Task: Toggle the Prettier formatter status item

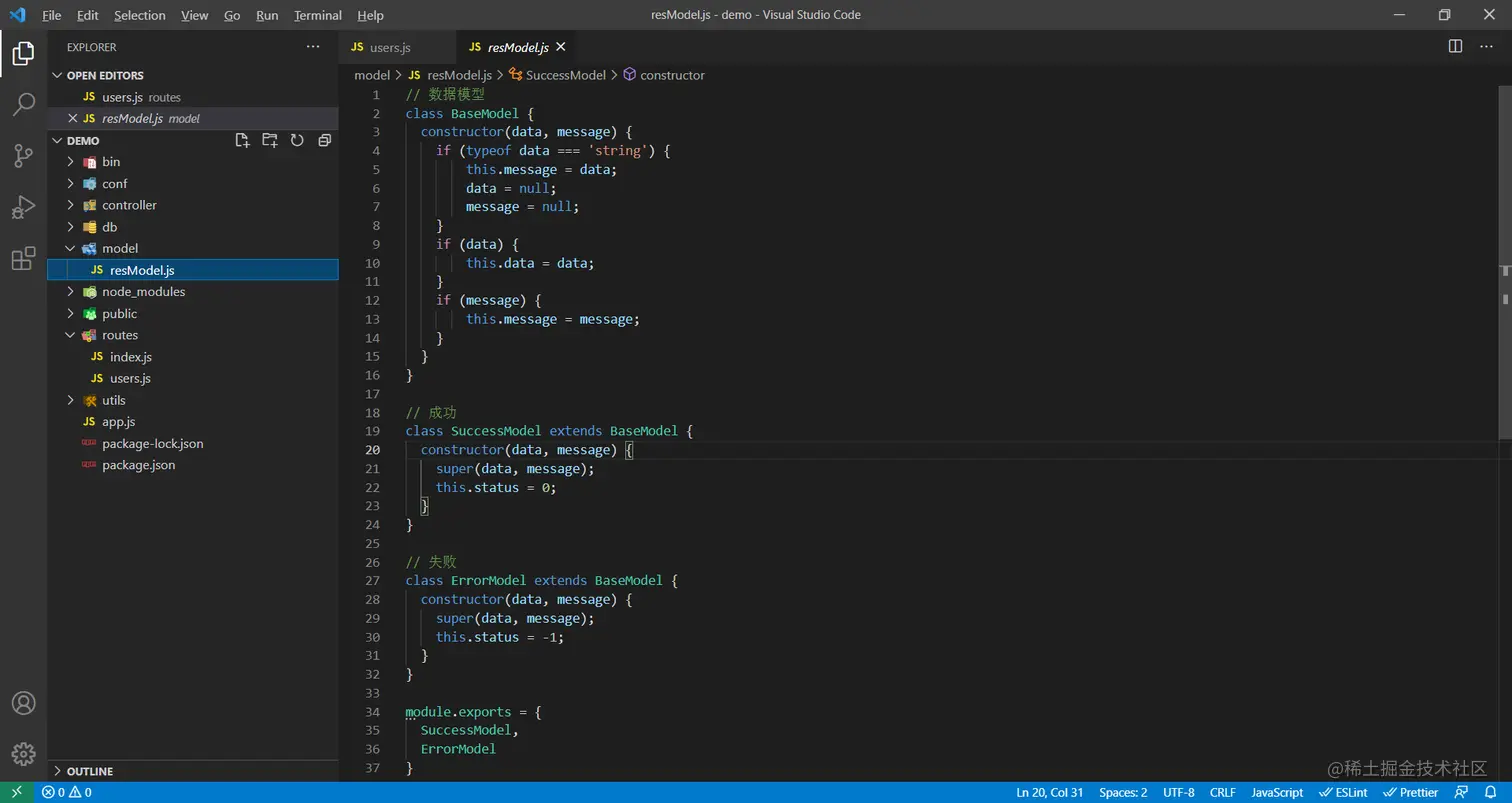Action: (1411, 792)
